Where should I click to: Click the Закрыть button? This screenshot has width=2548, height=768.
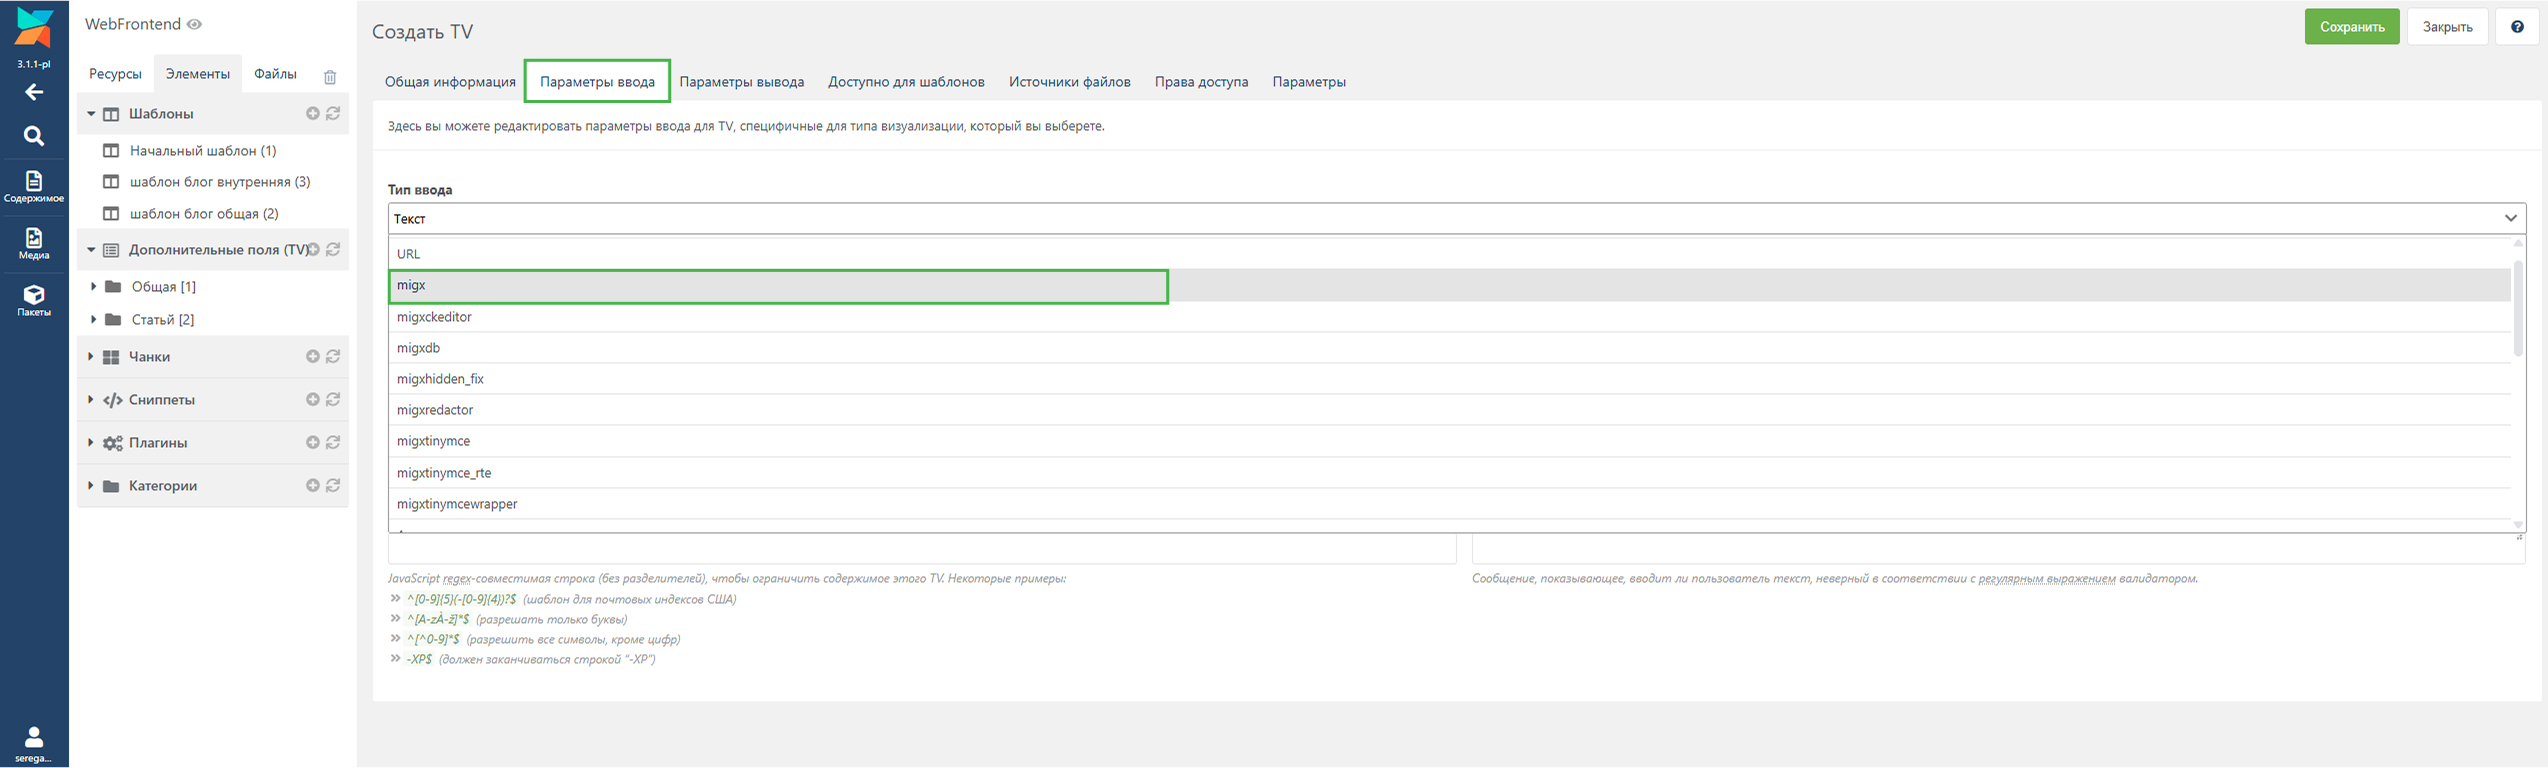[2447, 27]
